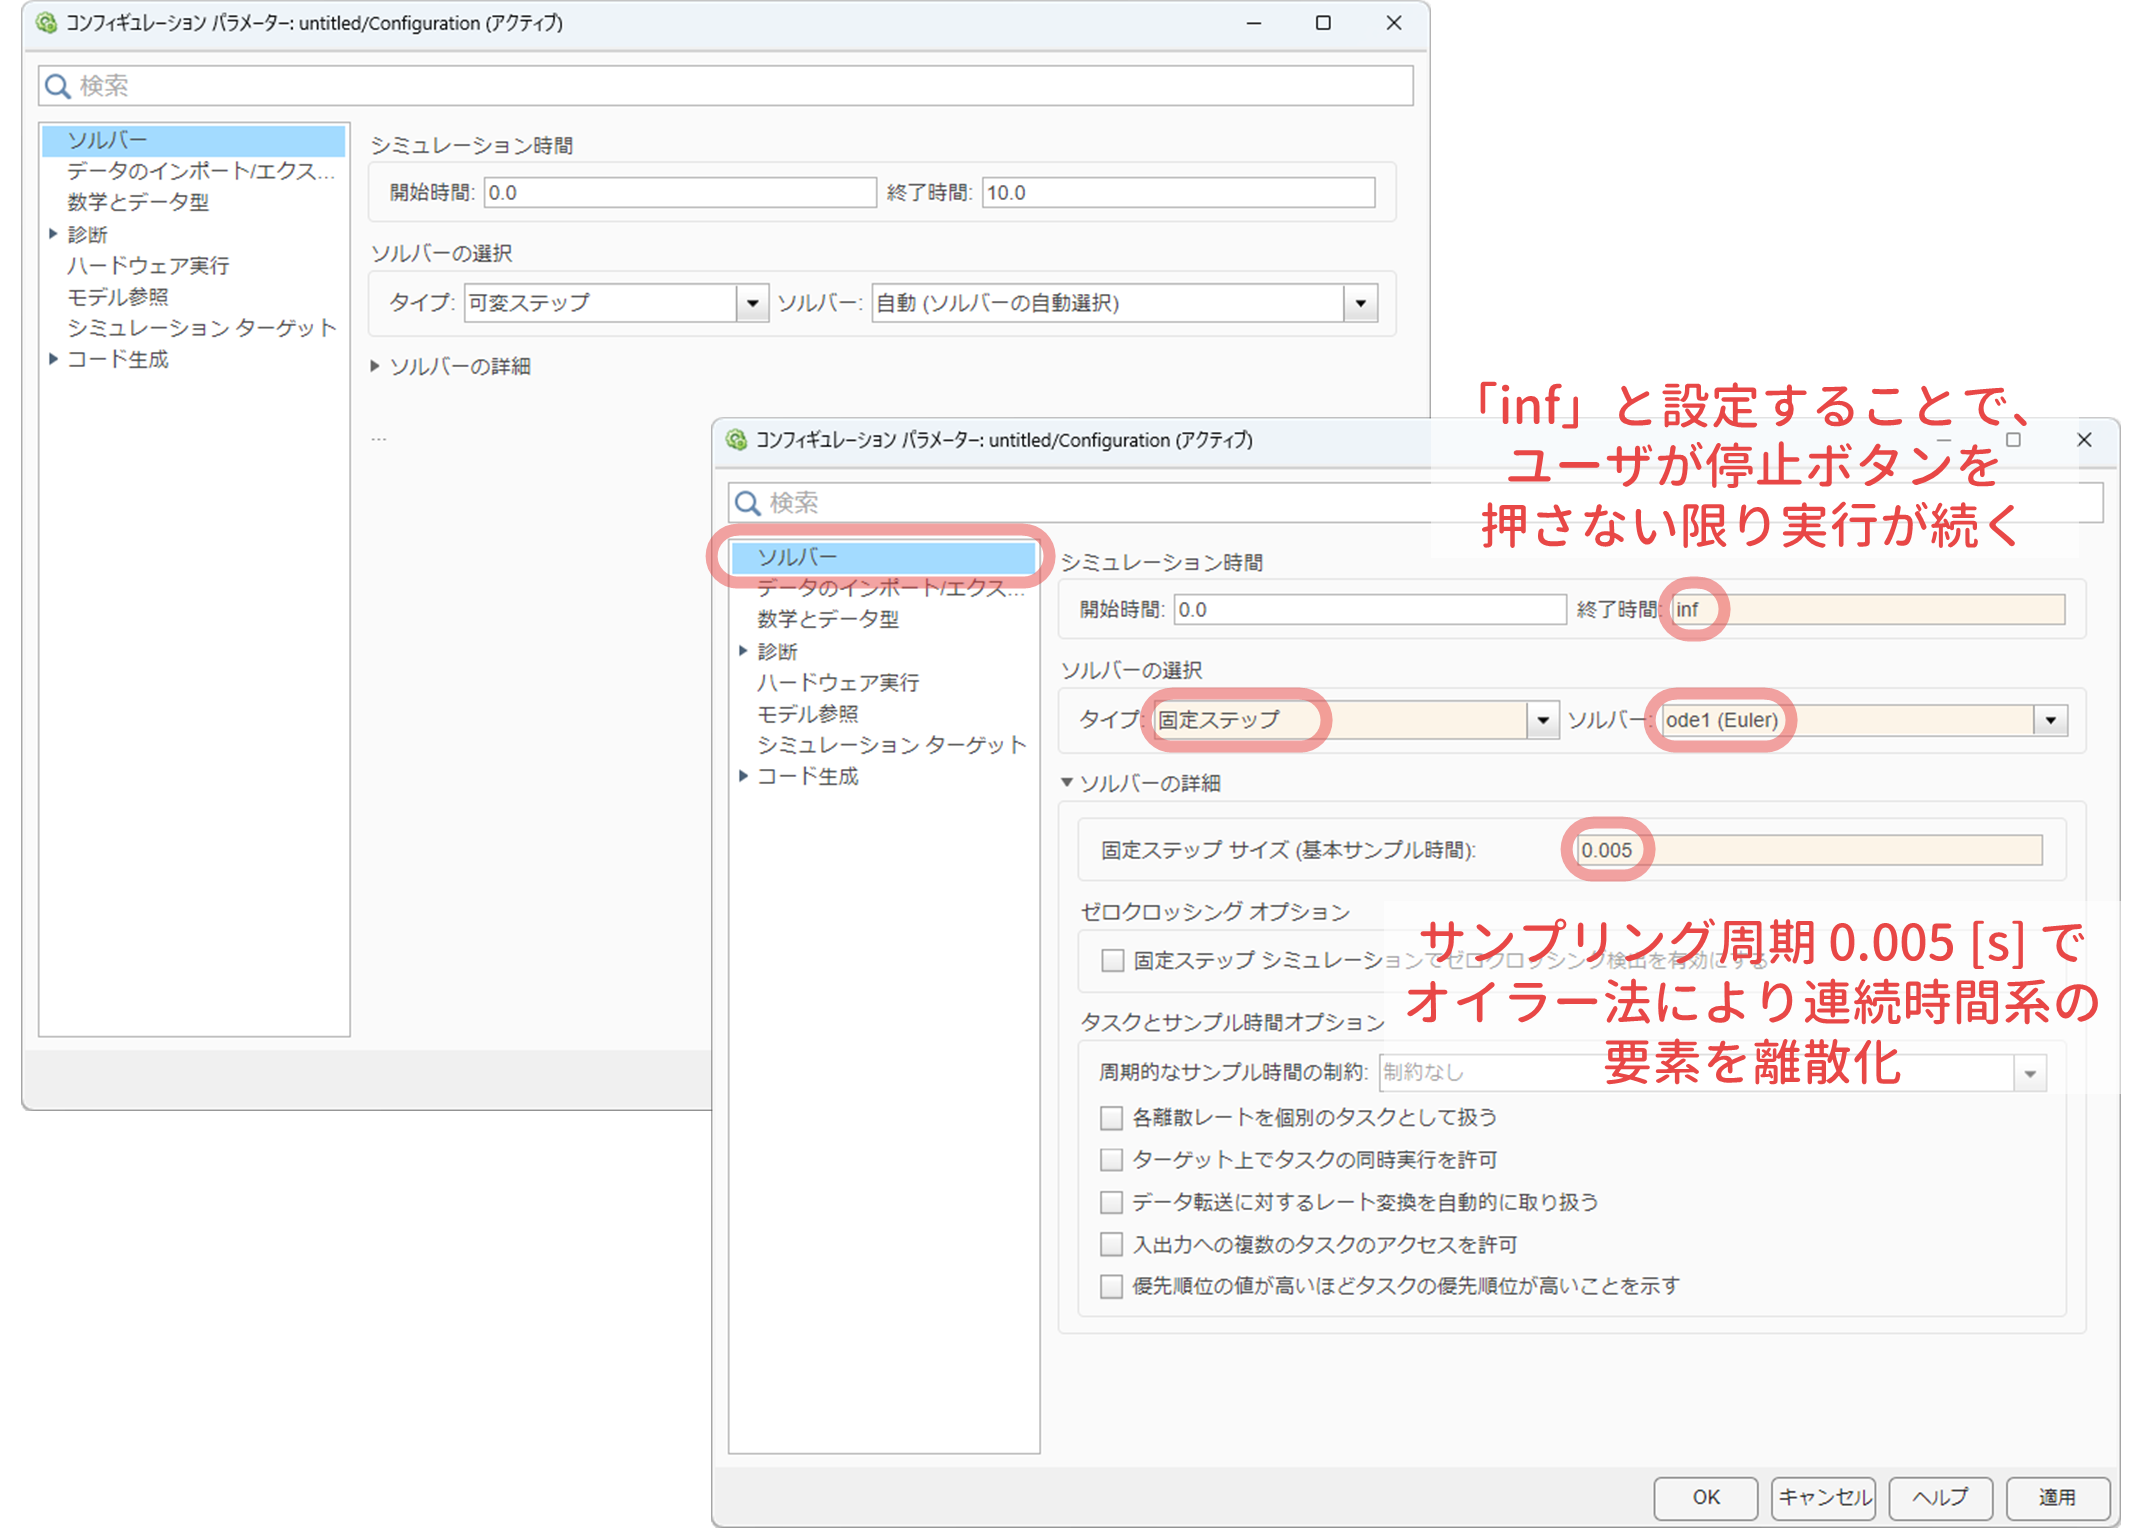Minimize the back configuration window
The width and height of the screenshot is (2142, 1528).
[1253, 23]
